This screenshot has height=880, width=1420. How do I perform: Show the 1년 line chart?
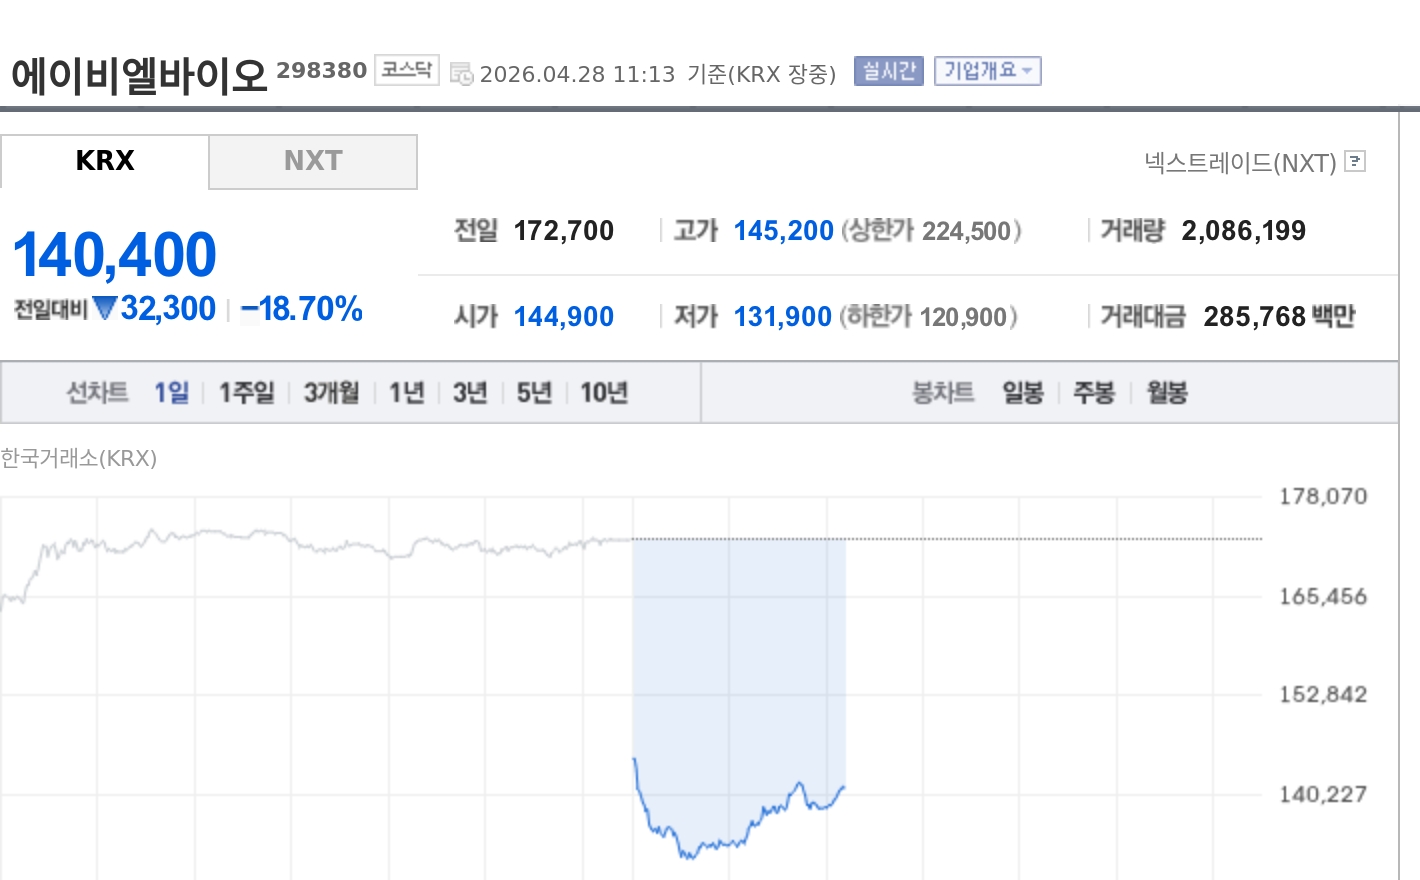[407, 393]
